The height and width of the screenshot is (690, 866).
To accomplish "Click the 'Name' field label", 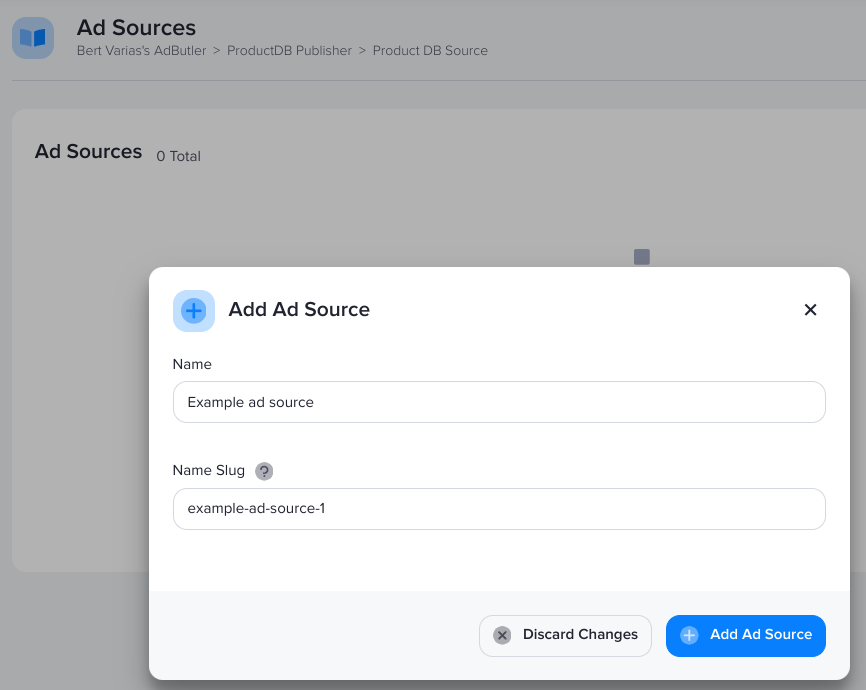I will coord(192,364).
